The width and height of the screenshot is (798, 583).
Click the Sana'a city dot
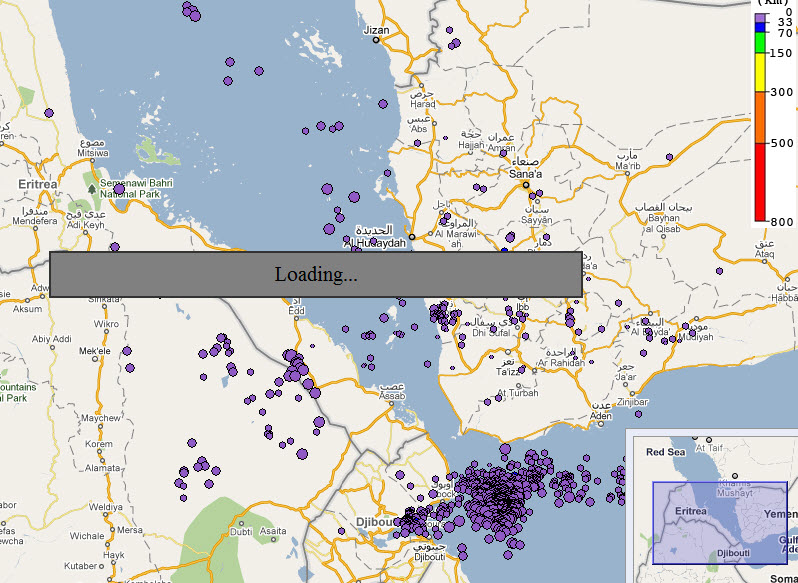tap(526, 185)
